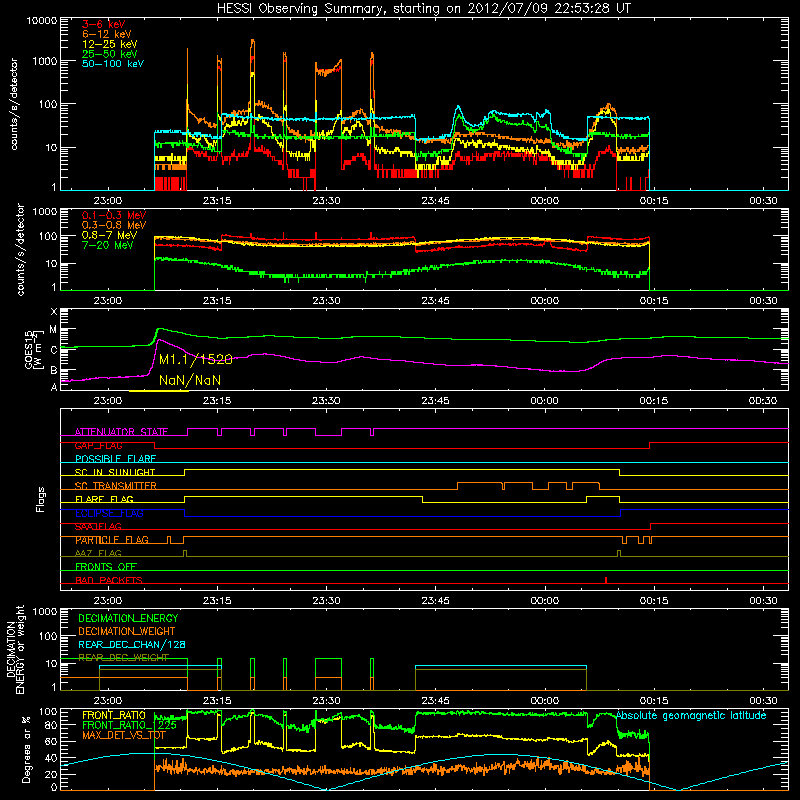
Task: Select the REAR_DEC_WEIGHT legend label
Action: (123, 658)
